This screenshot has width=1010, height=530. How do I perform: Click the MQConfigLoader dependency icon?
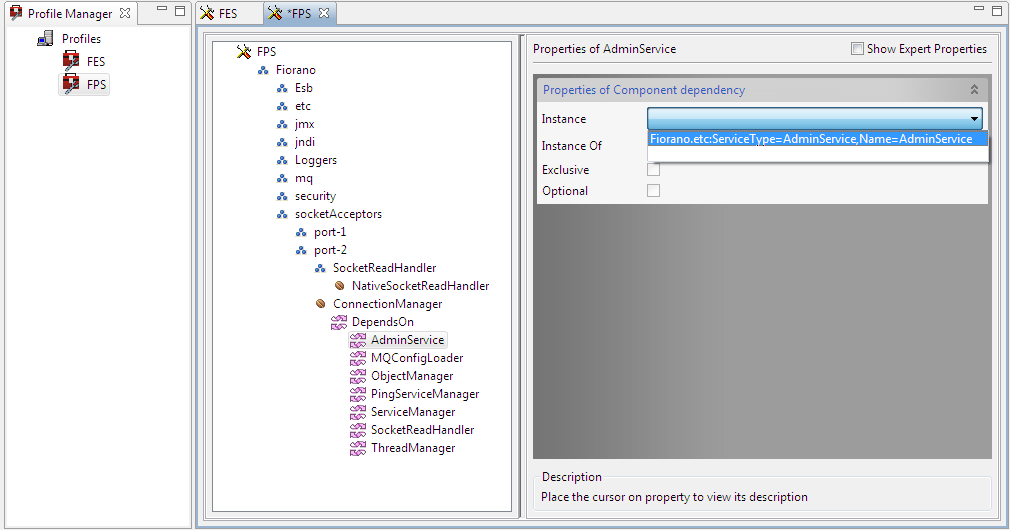358,358
